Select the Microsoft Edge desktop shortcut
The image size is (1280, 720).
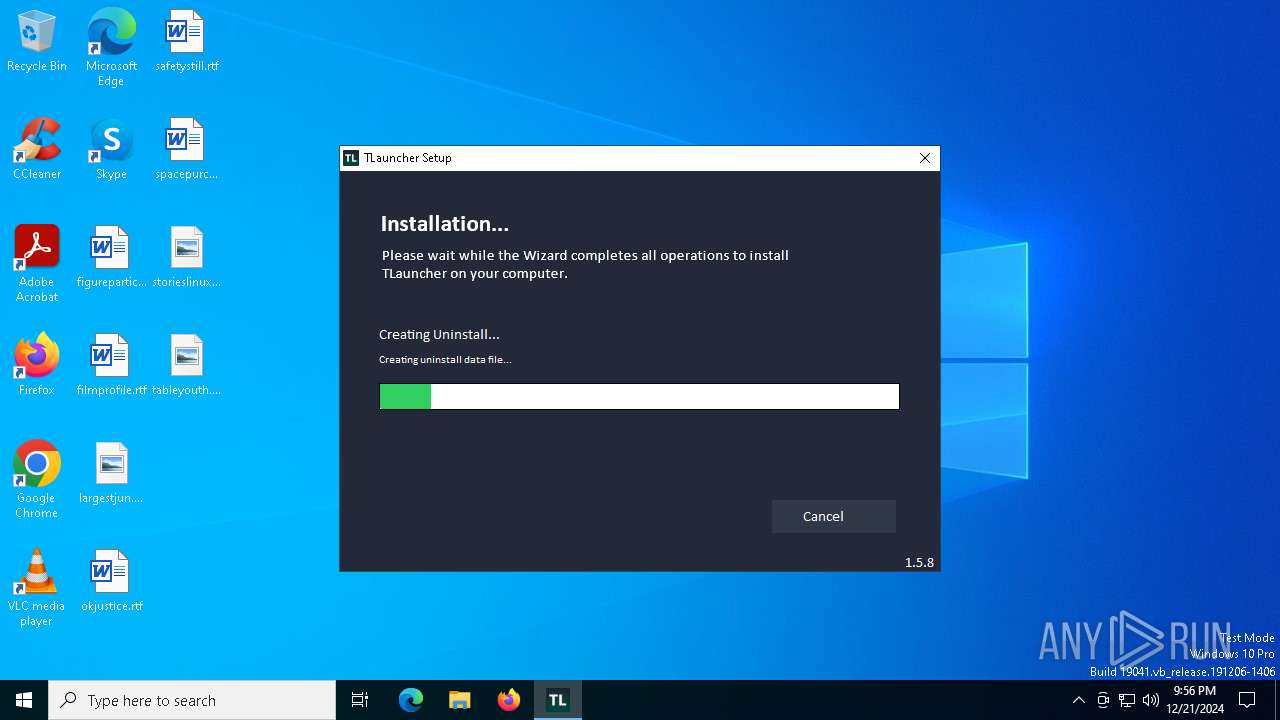(x=111, y=48)
